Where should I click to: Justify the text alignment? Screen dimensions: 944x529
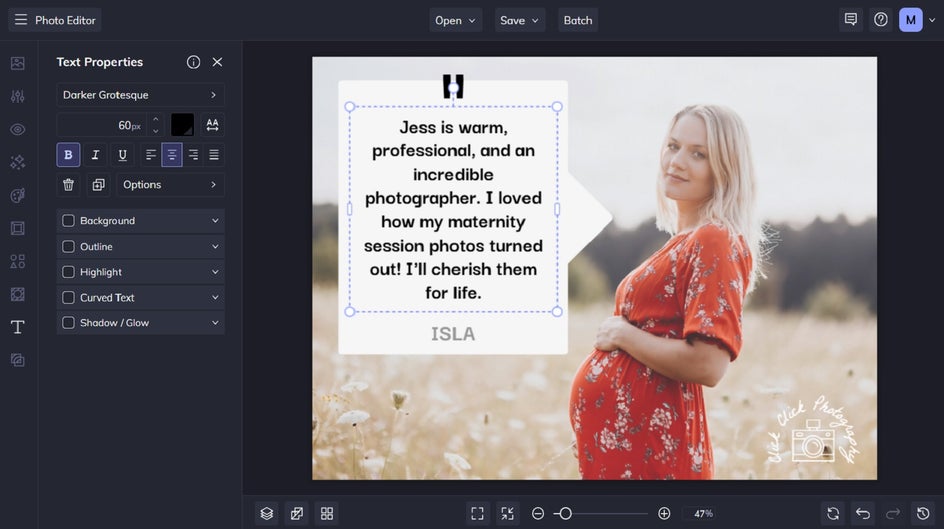click(x=214, y=155)
